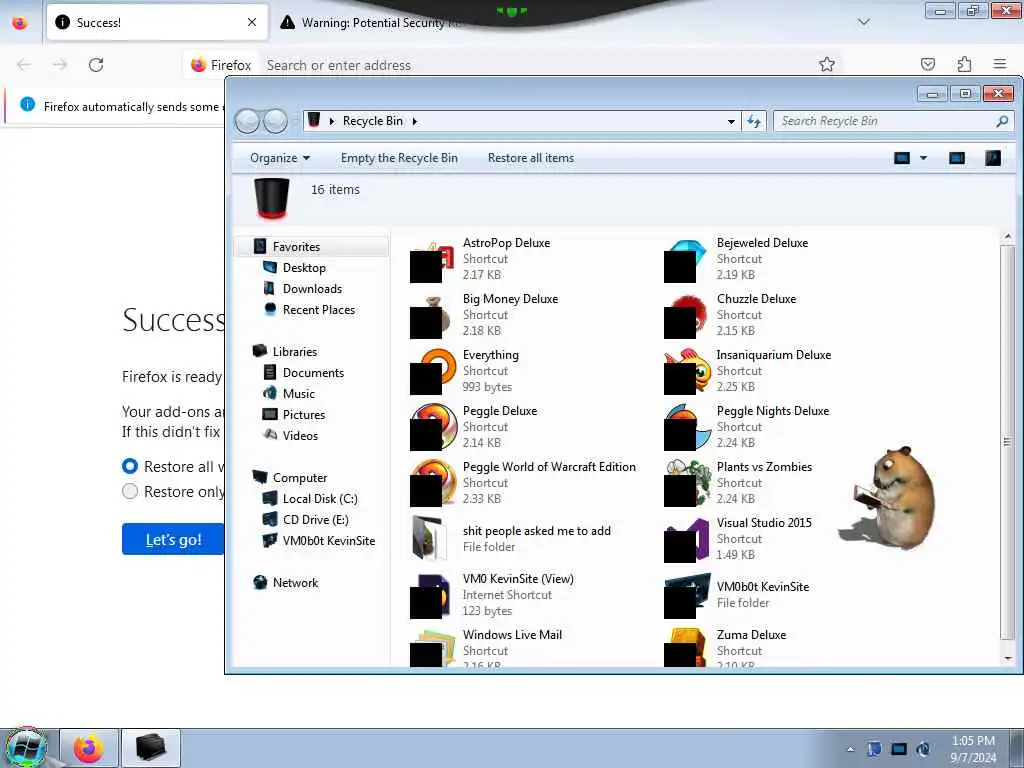Open Firefox from the taskbar
1024x768 pixels.
pyautogui.click(x=89, y=748)
